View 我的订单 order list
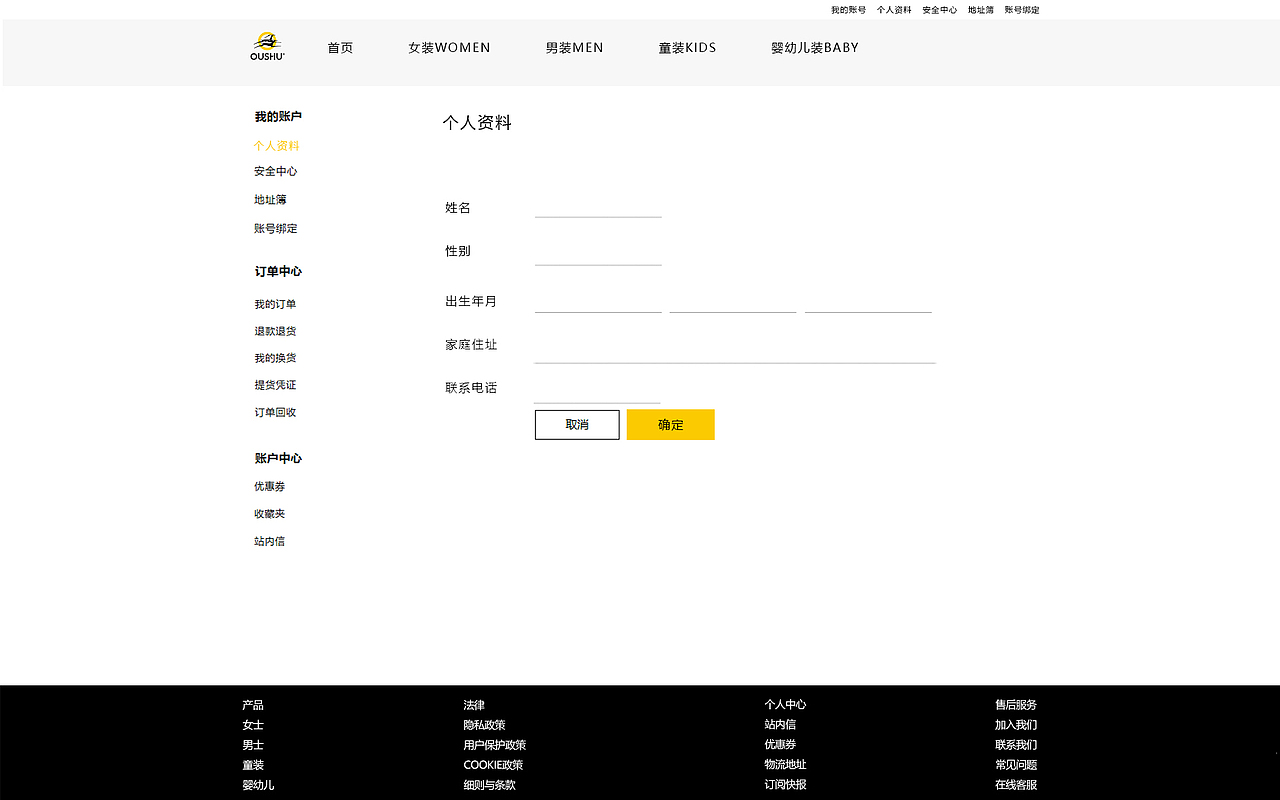 point(275,304)
